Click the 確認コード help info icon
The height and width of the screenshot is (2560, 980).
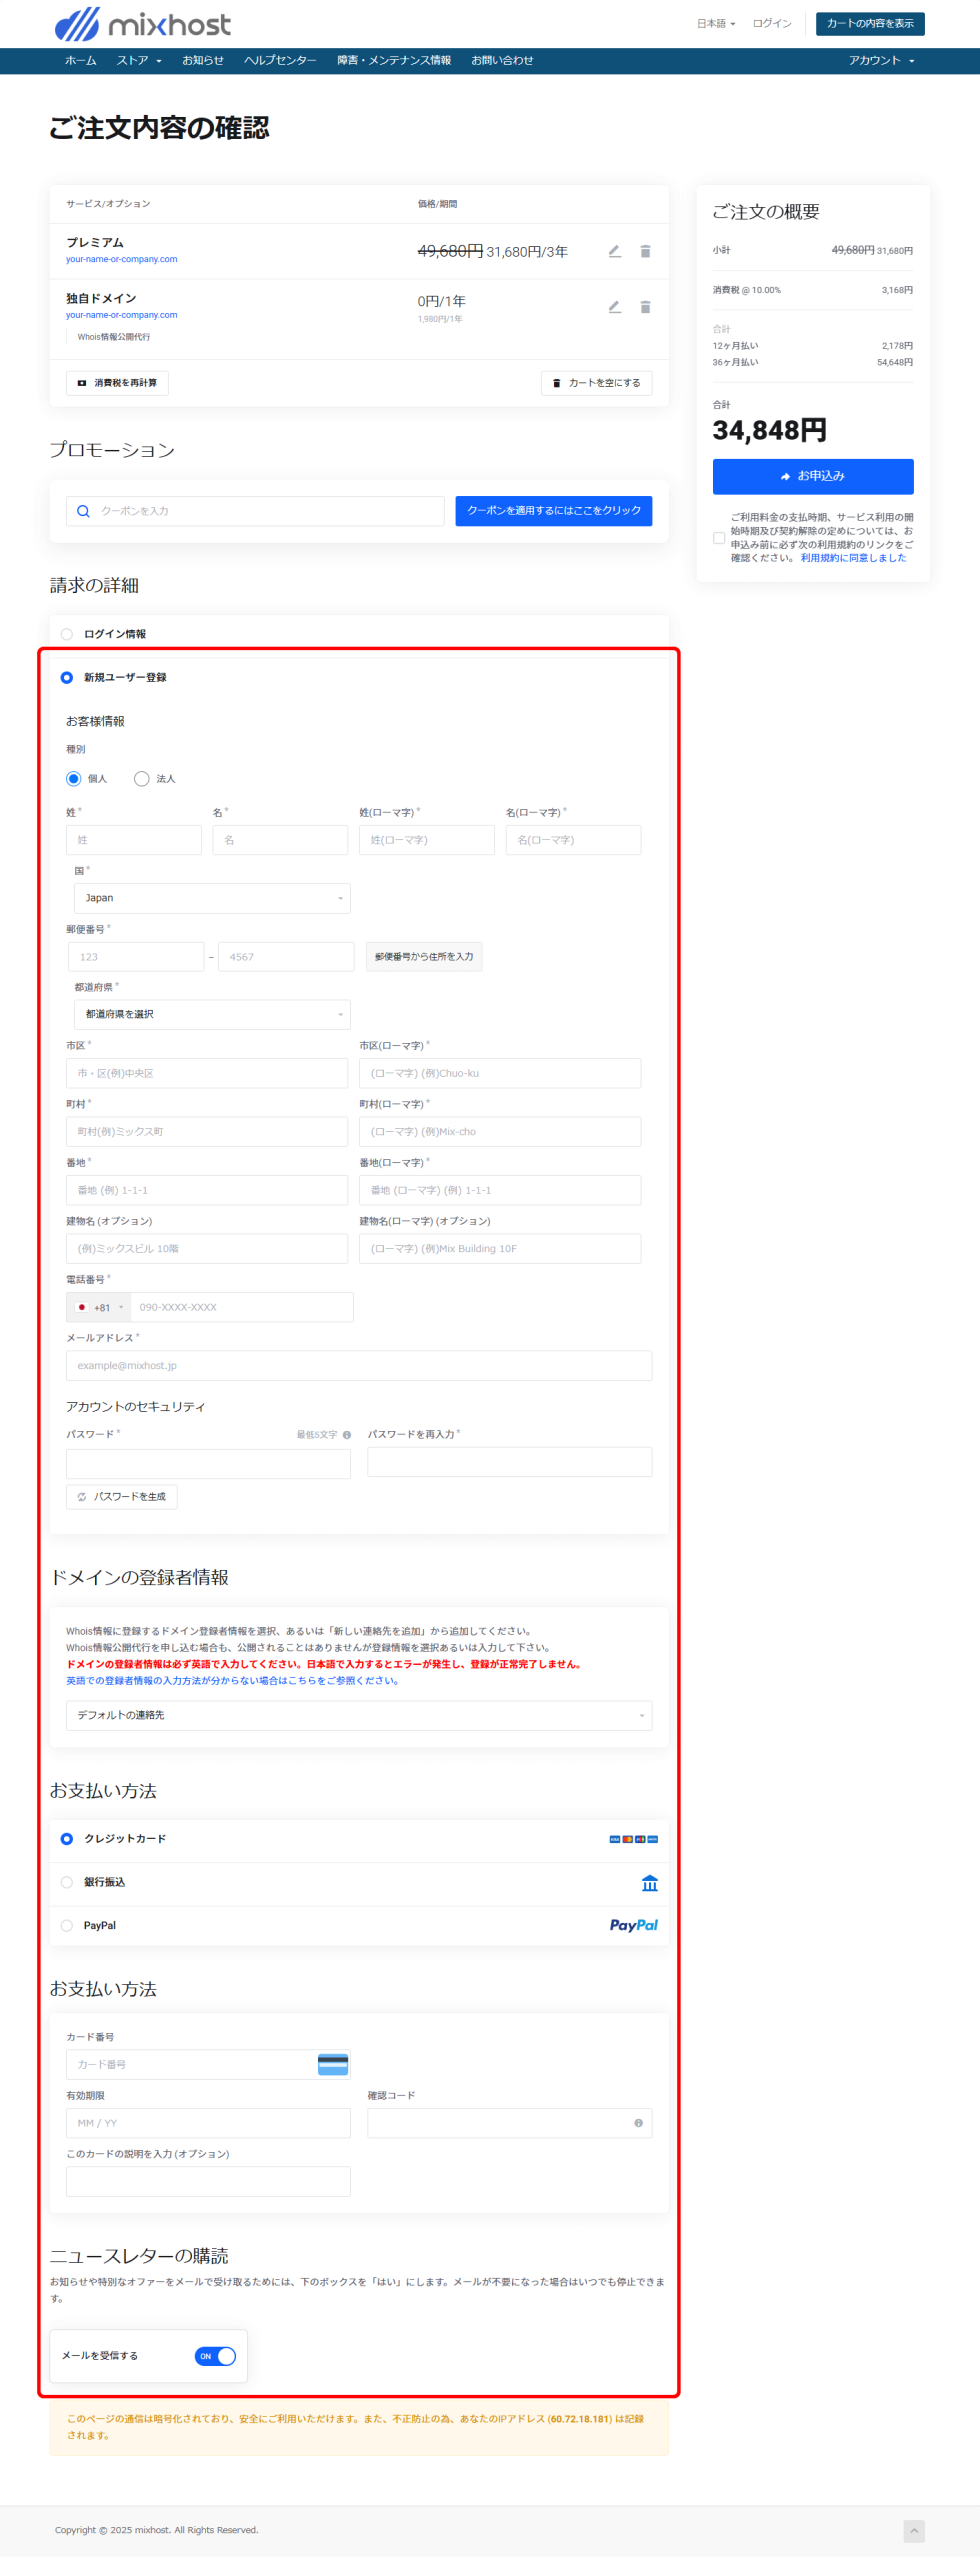[x=638, y=2123]
